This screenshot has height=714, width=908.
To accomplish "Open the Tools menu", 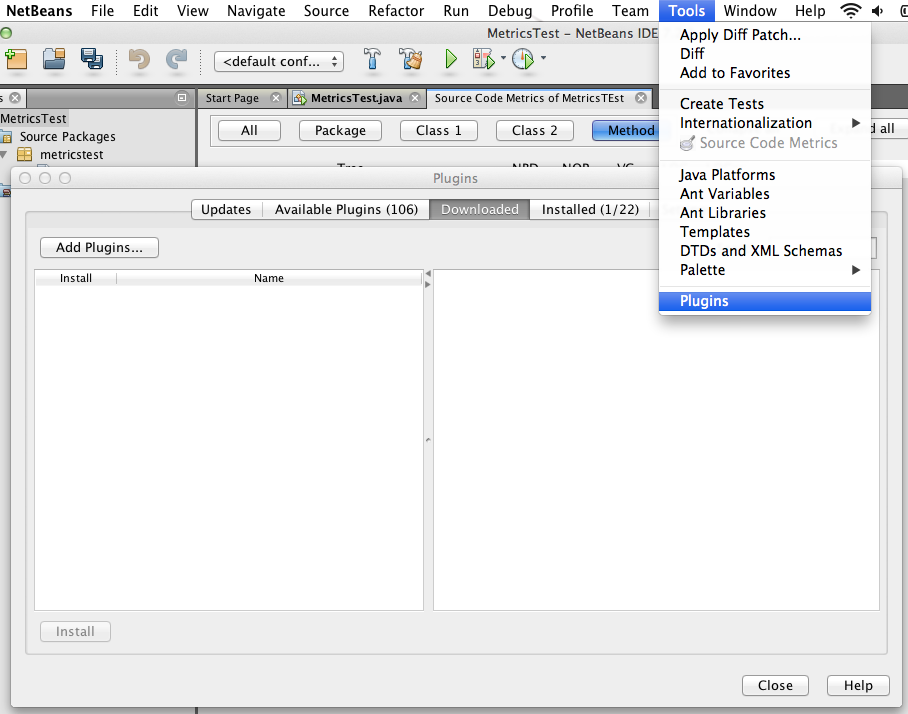I will [x=686, y=10].
